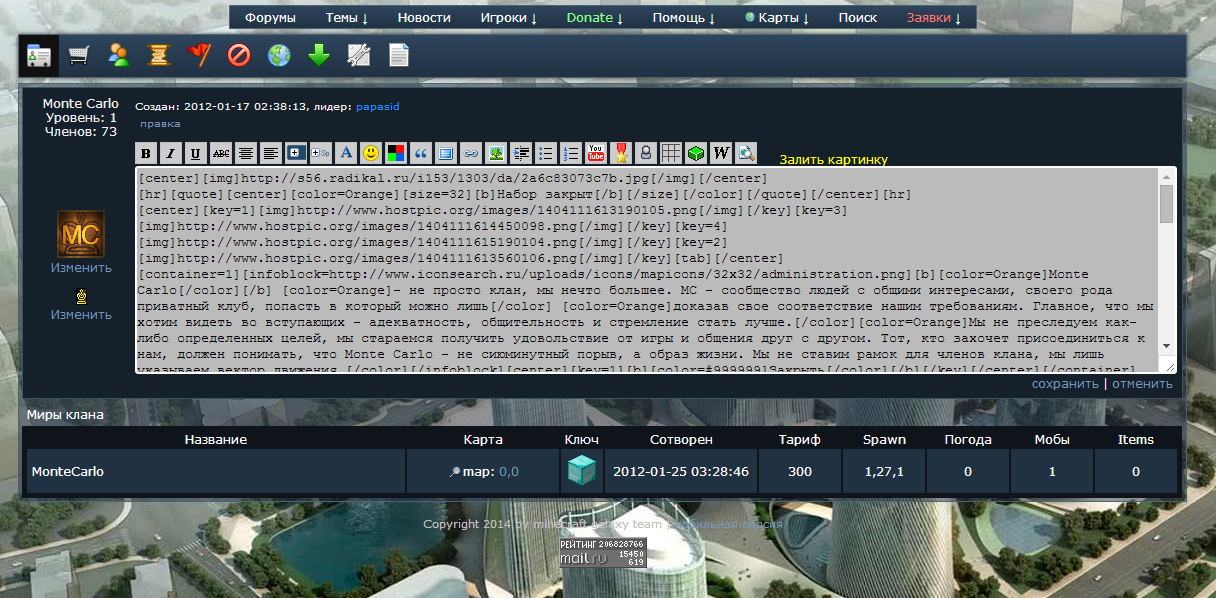Click the red prohibited sign icon

(239, 55)
